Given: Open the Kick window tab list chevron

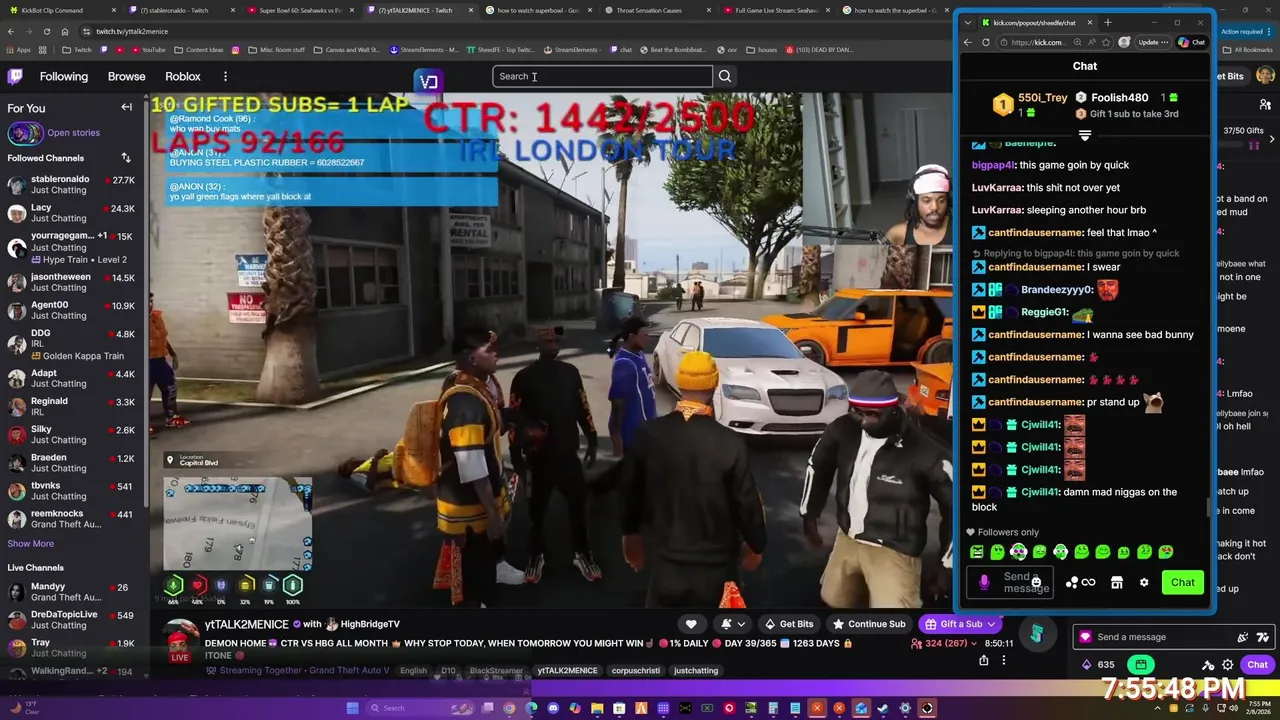Looking at the screenshot, I should pyautogui.click(x=968, y=22).
